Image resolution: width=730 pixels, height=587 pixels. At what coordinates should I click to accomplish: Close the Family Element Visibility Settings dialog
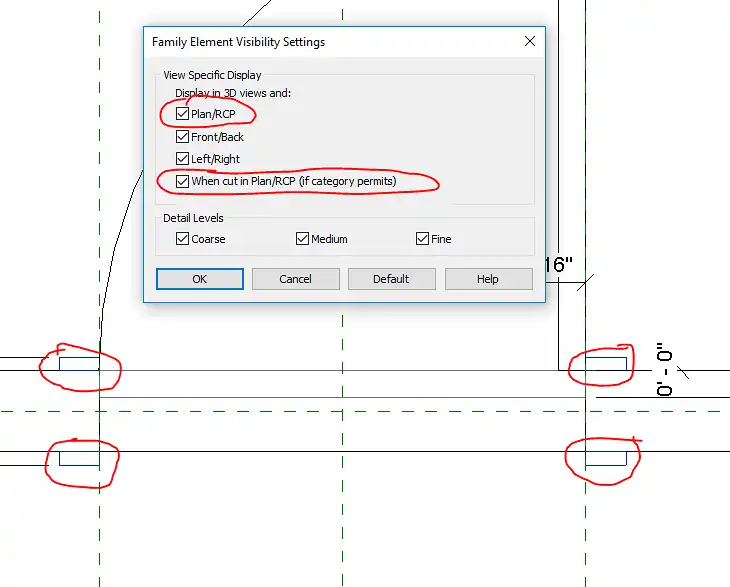click(530, 42)
